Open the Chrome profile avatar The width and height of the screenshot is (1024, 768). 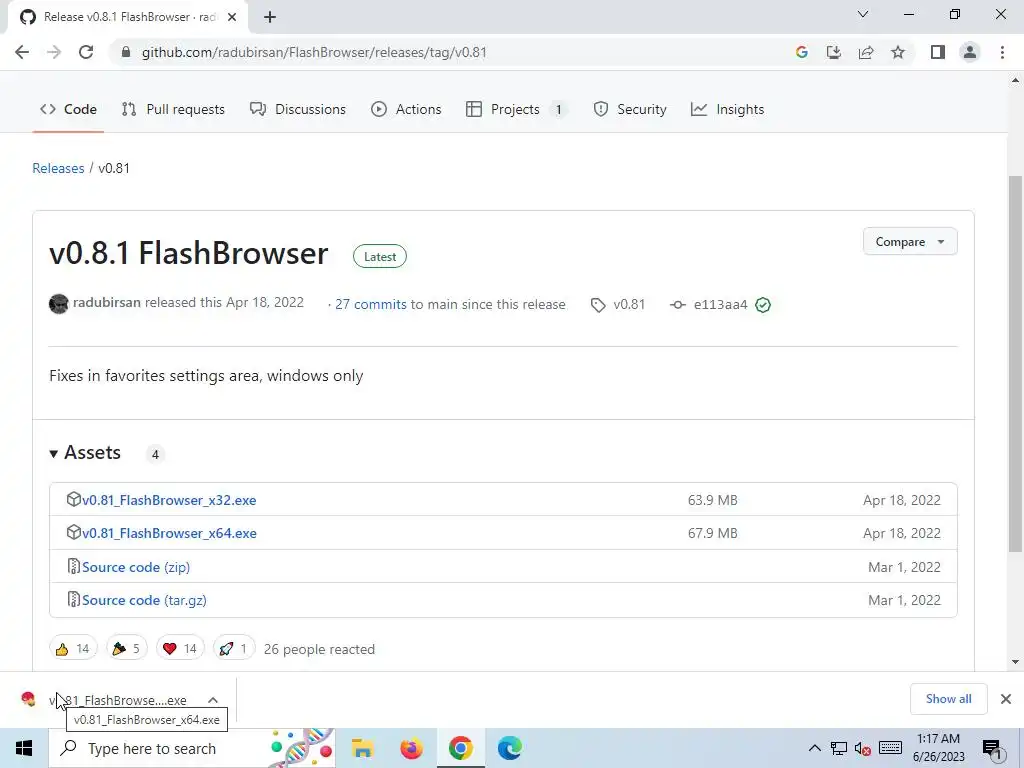(970, 52)
